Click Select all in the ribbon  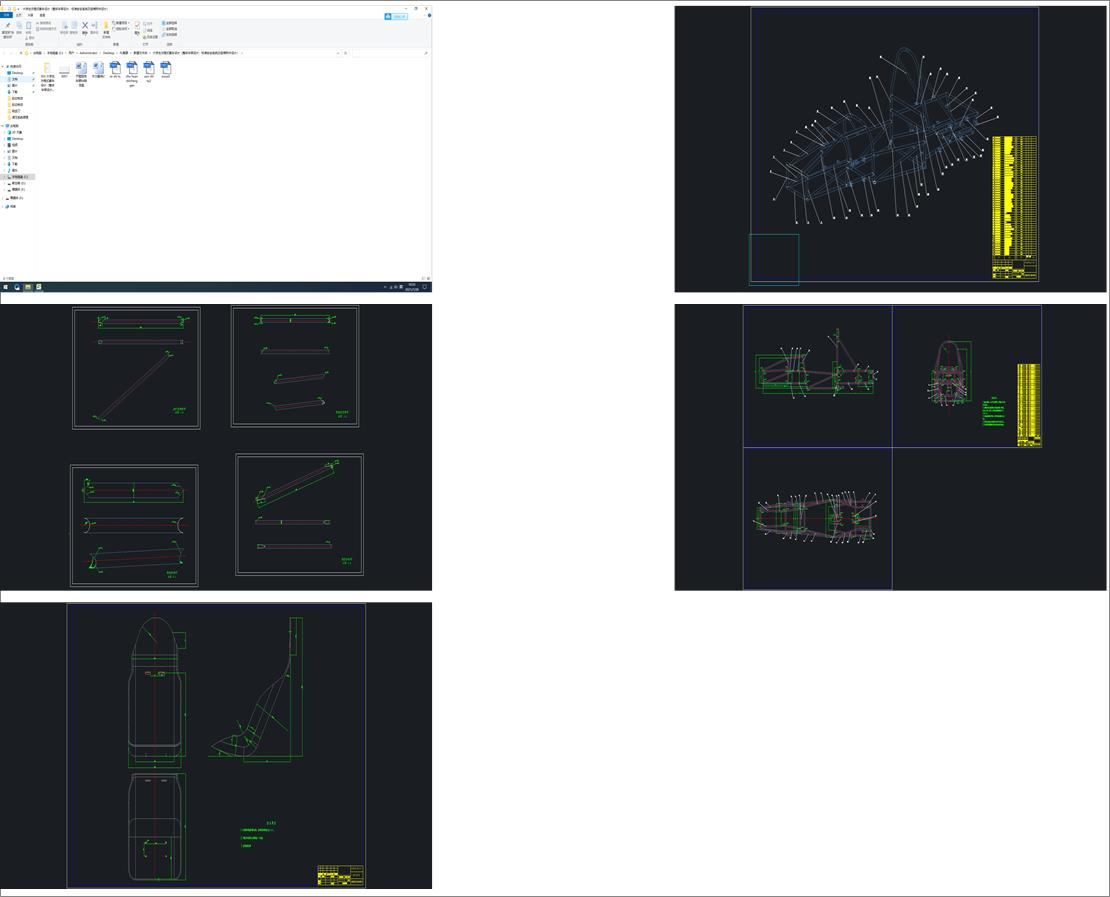point(169,23)
